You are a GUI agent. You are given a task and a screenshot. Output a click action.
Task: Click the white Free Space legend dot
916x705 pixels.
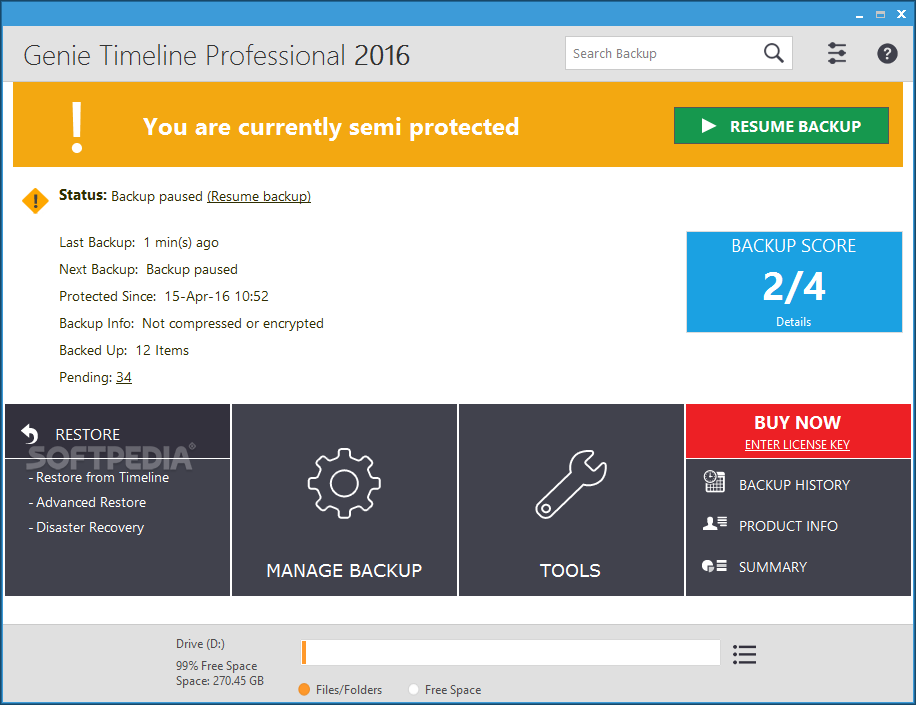click(414, 689)
